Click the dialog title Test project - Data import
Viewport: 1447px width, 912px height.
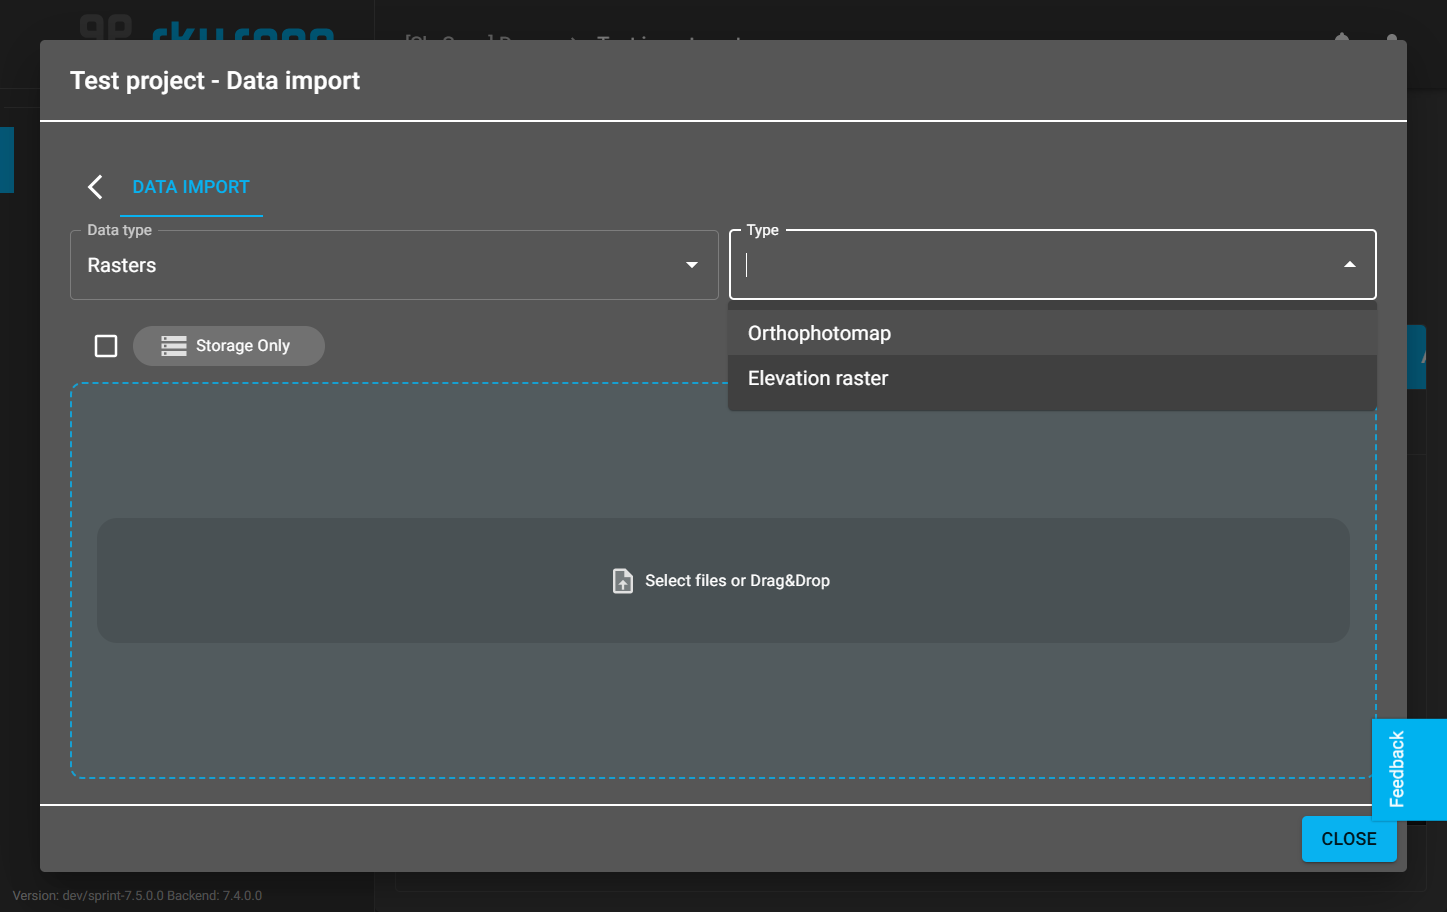[215, 81]
